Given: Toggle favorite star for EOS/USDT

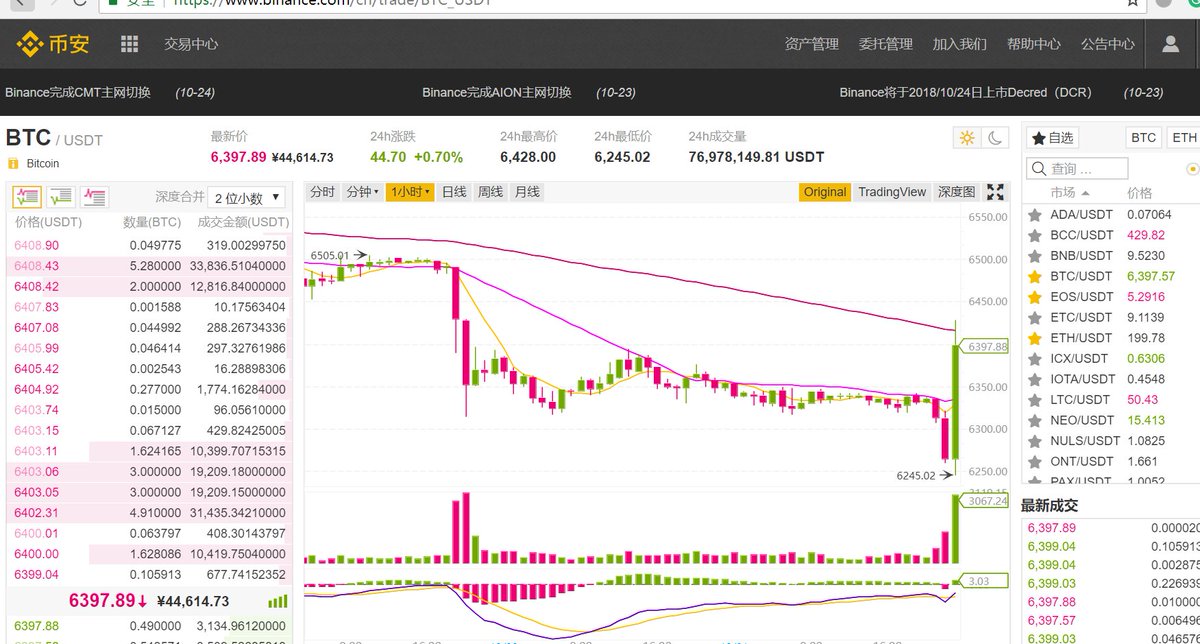Looking at the screenshot, I should tap(1034, 296).
